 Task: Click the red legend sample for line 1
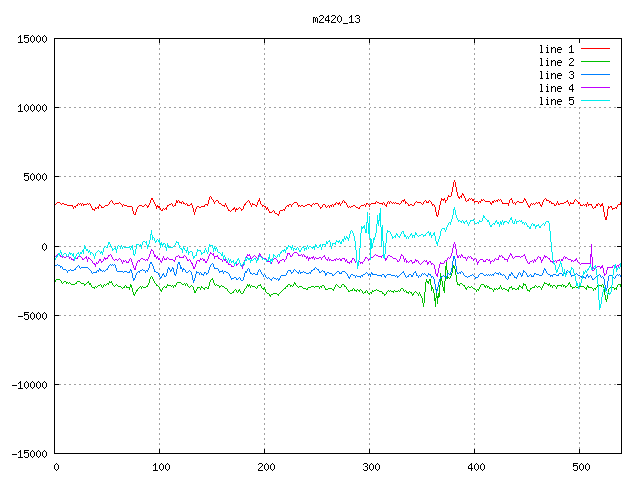[x=596, y=49]
